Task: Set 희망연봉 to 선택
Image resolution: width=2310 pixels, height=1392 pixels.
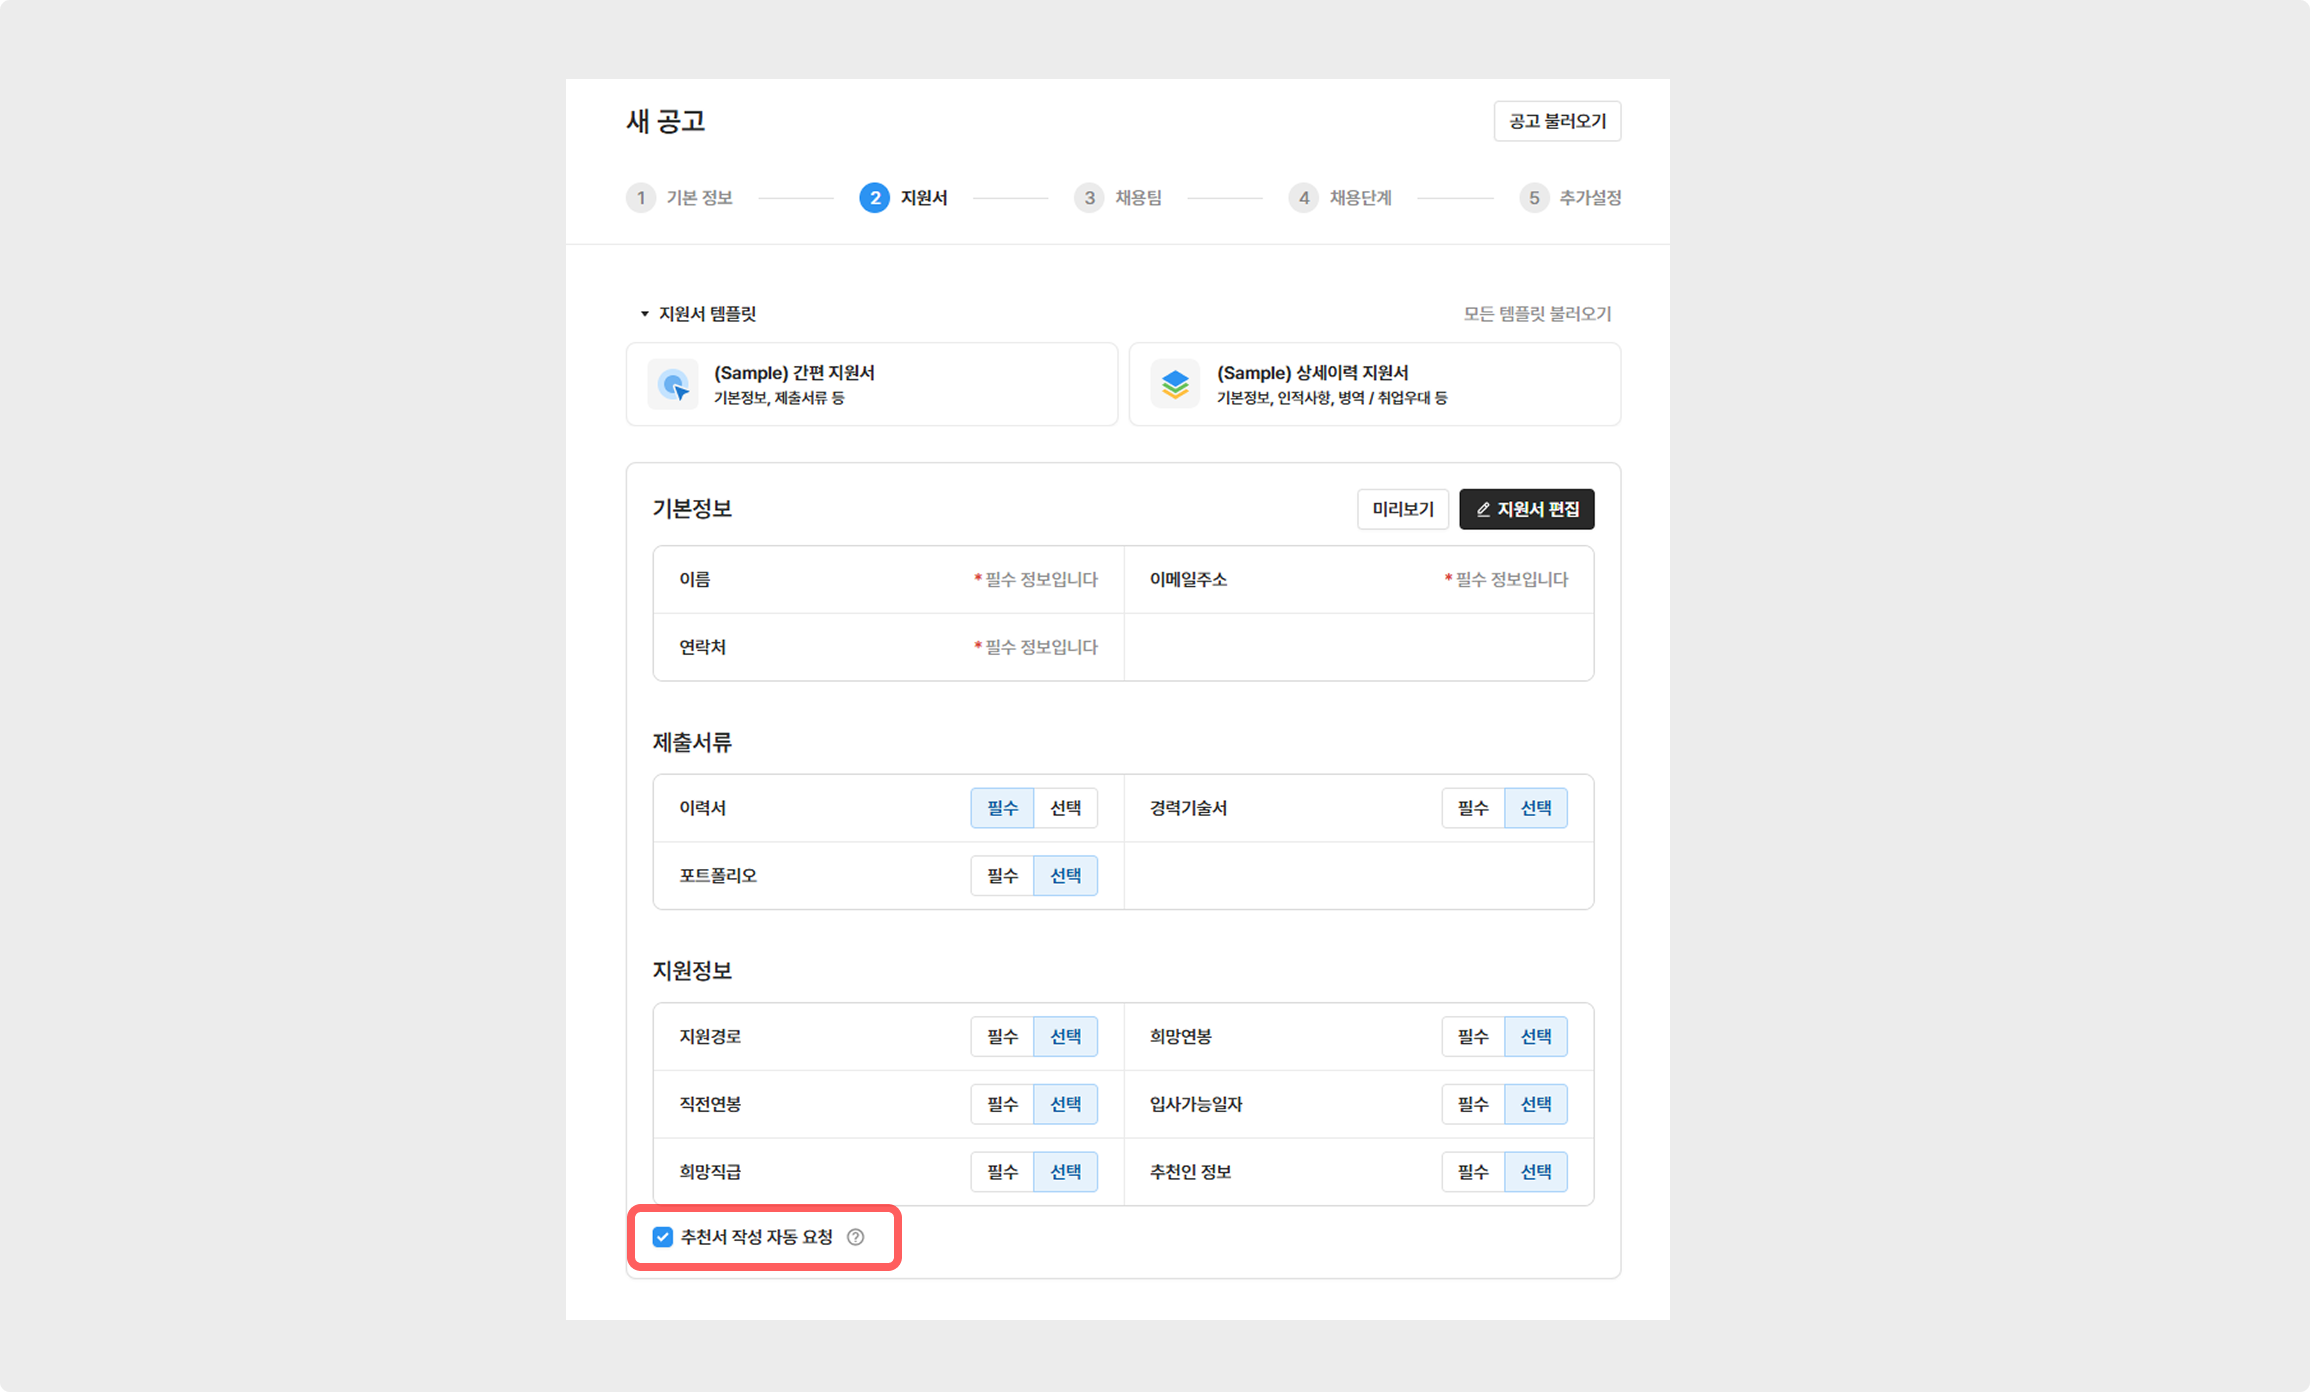Action: pyautogui.click(x=1536, y=1037)
